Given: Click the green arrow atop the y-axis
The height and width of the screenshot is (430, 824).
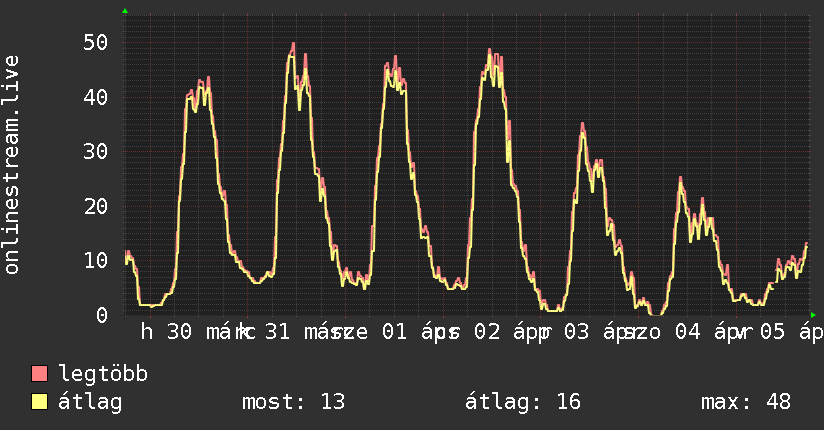Looking at the screenshot, I should [125, 11].
